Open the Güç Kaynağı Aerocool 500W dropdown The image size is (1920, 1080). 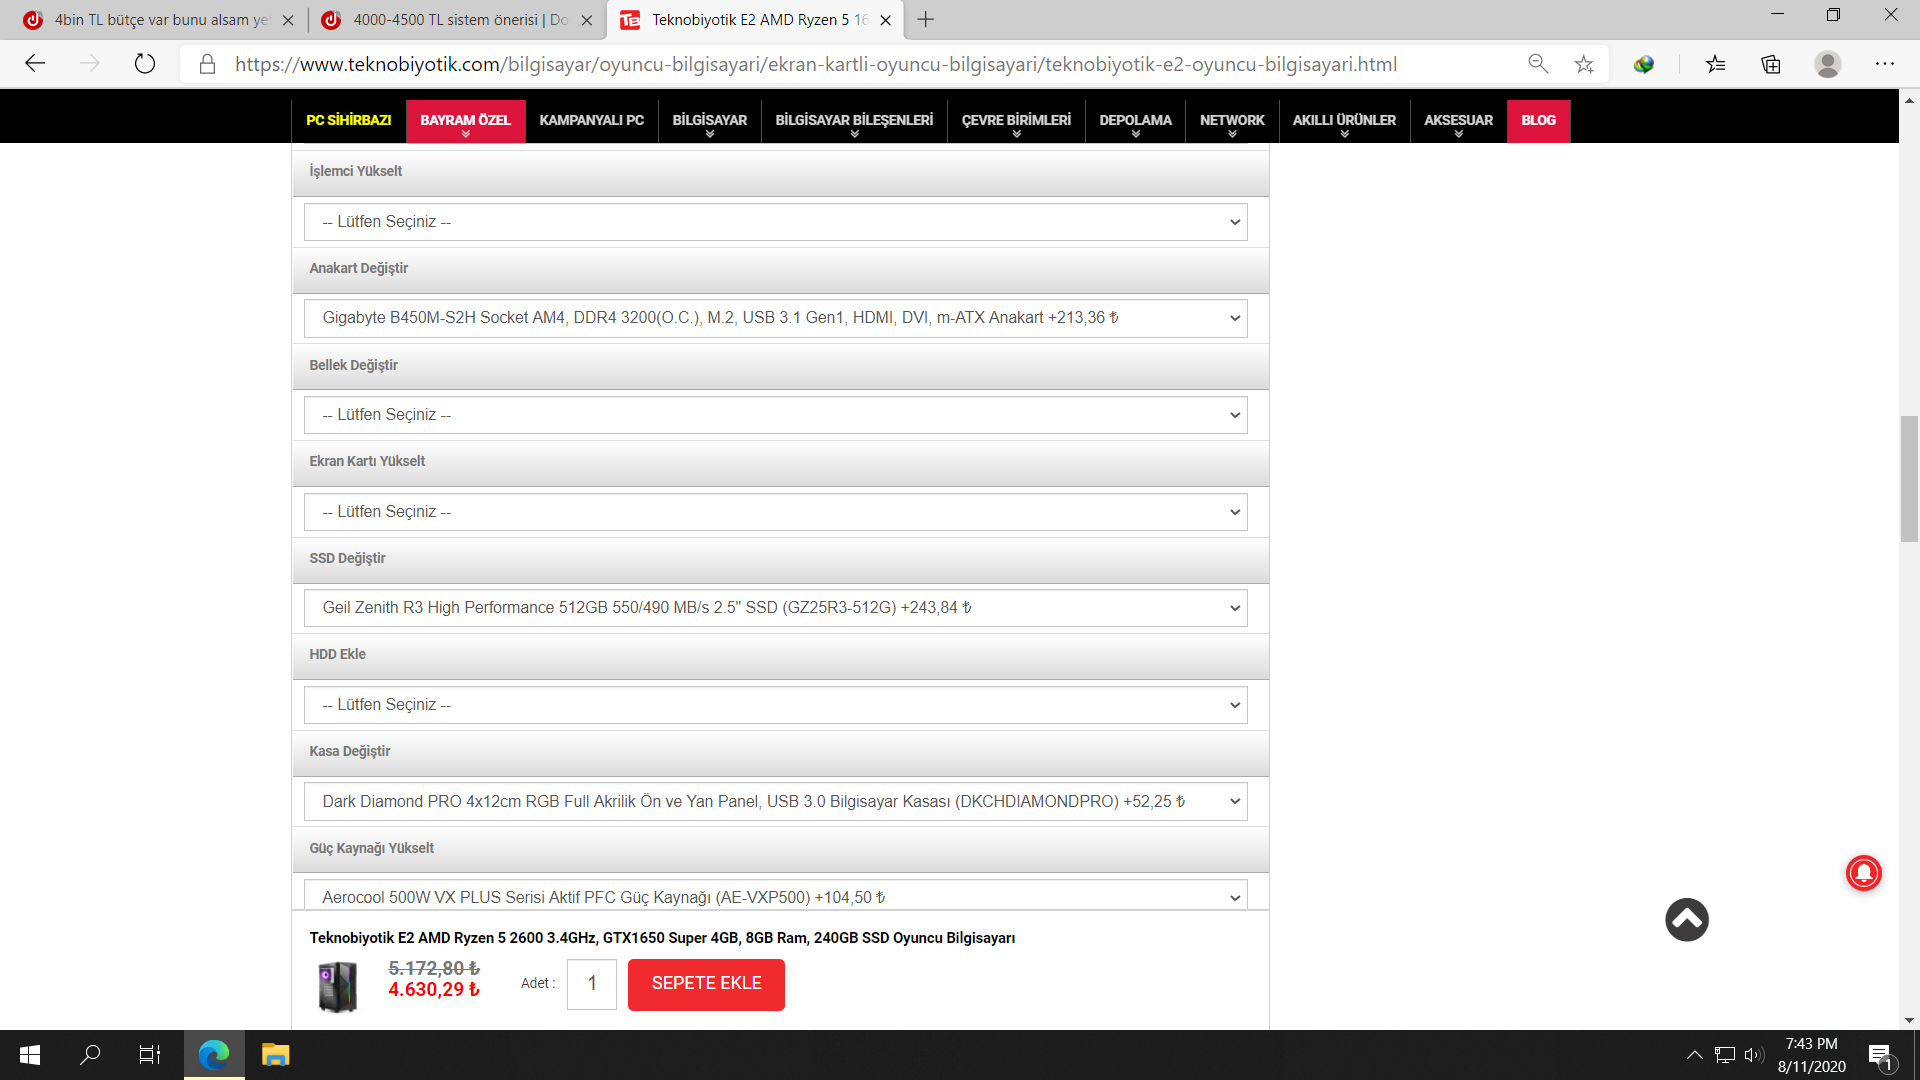point(776,895)
